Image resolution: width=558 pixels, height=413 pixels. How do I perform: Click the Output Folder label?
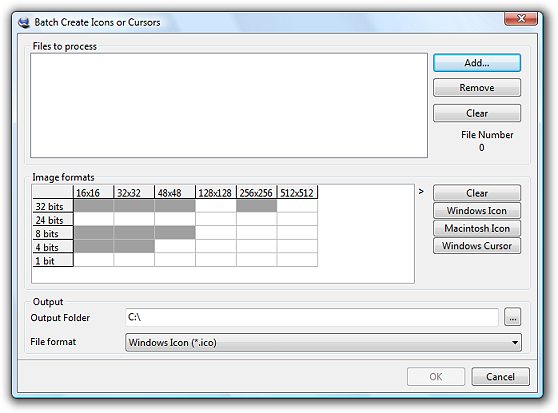point(60,318)
